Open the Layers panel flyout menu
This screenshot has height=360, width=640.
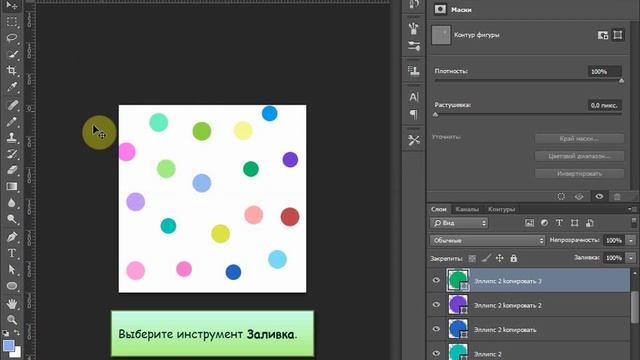click(633, 209)
